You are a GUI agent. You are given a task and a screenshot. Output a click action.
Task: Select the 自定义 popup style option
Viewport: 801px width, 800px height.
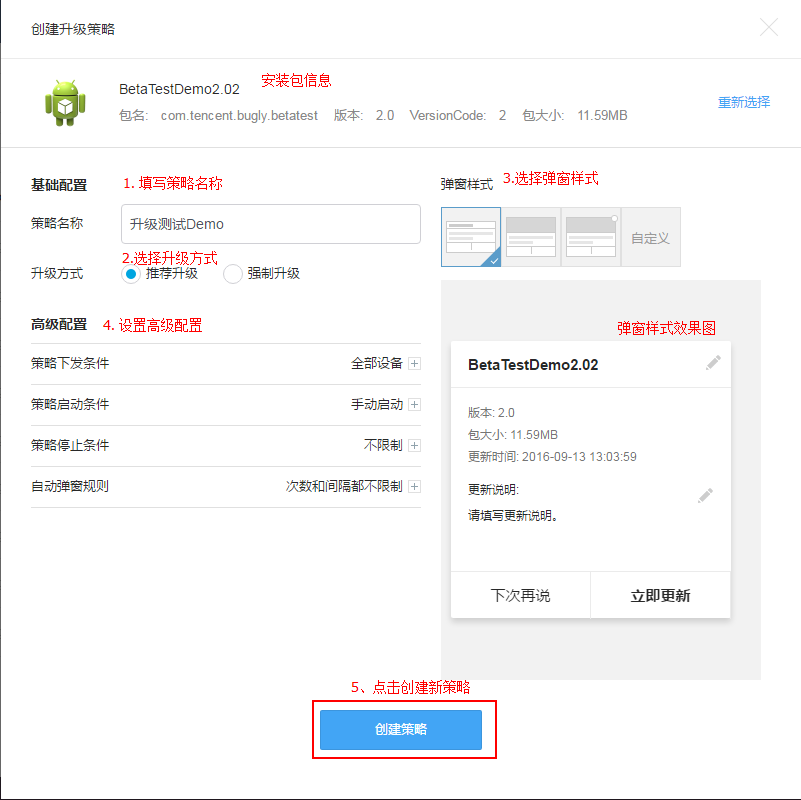tap(650, 238)
